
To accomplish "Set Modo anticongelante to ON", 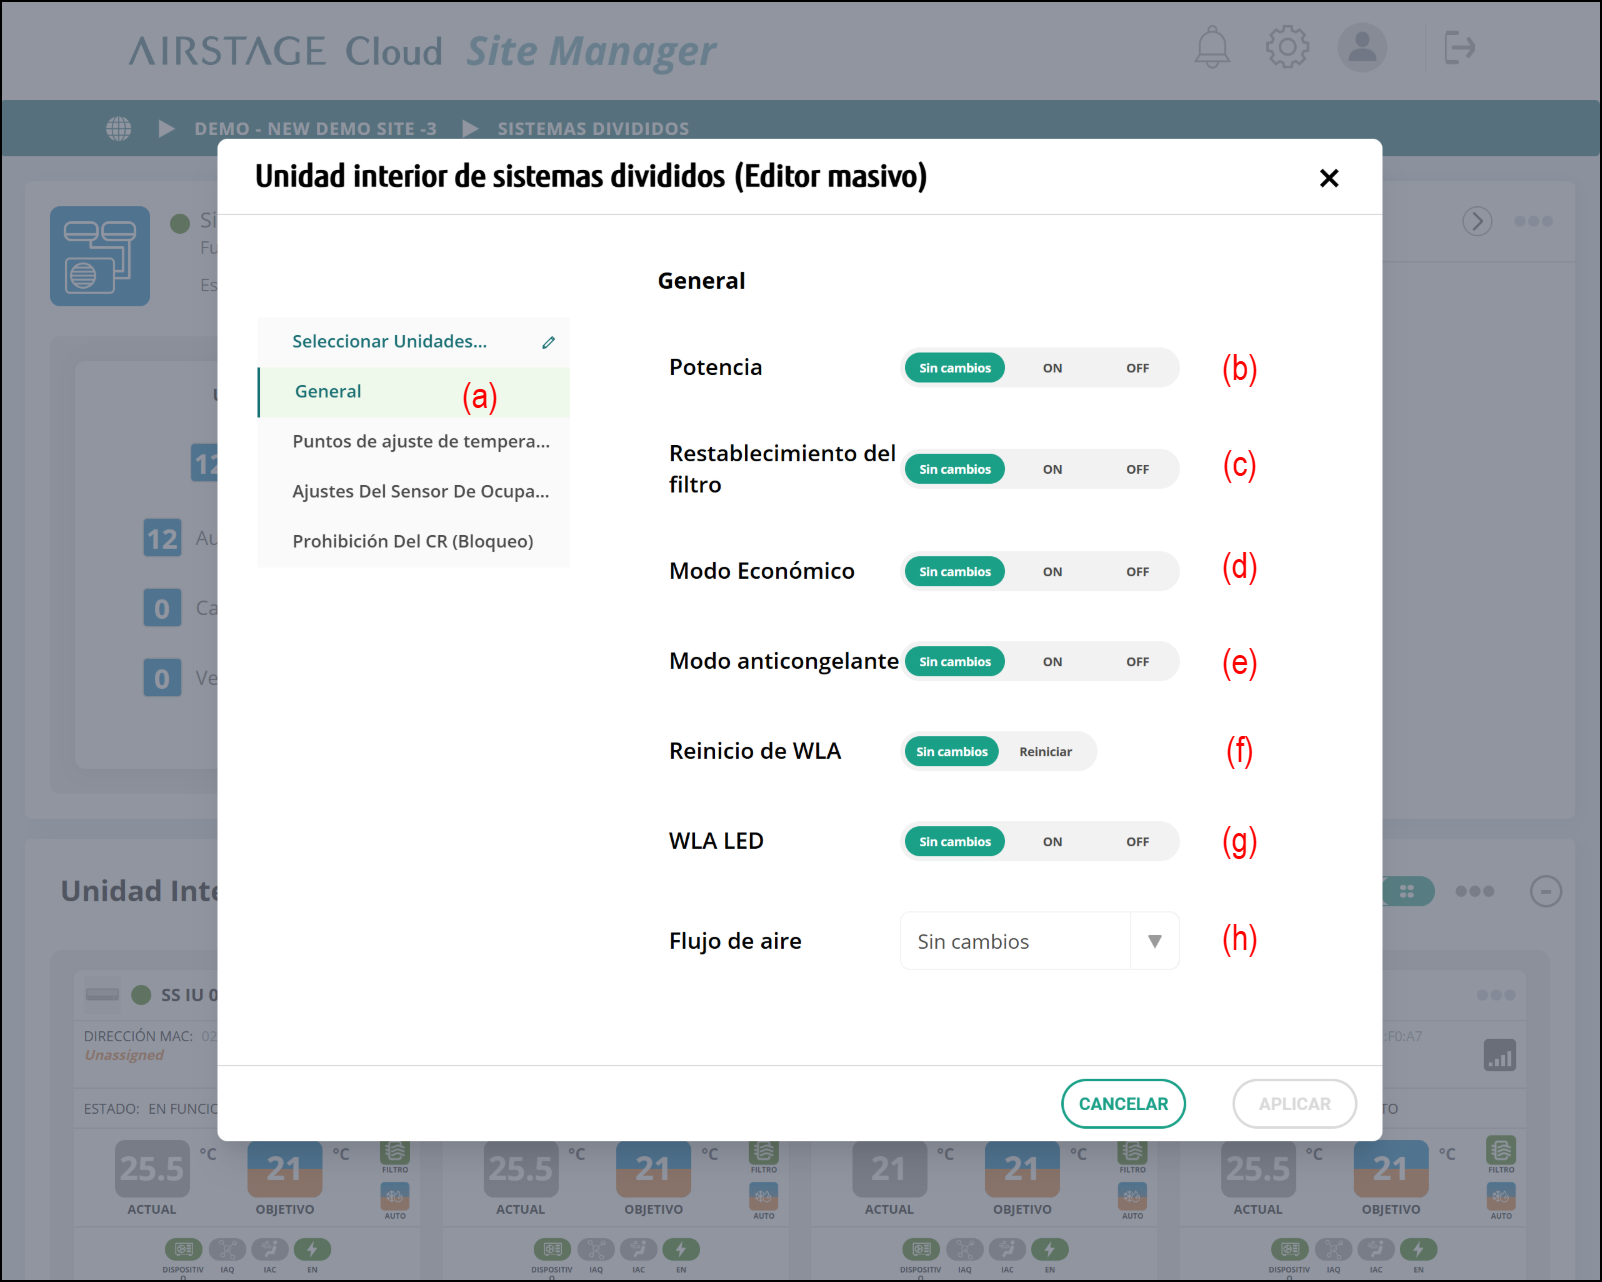I will [1052, 662].
